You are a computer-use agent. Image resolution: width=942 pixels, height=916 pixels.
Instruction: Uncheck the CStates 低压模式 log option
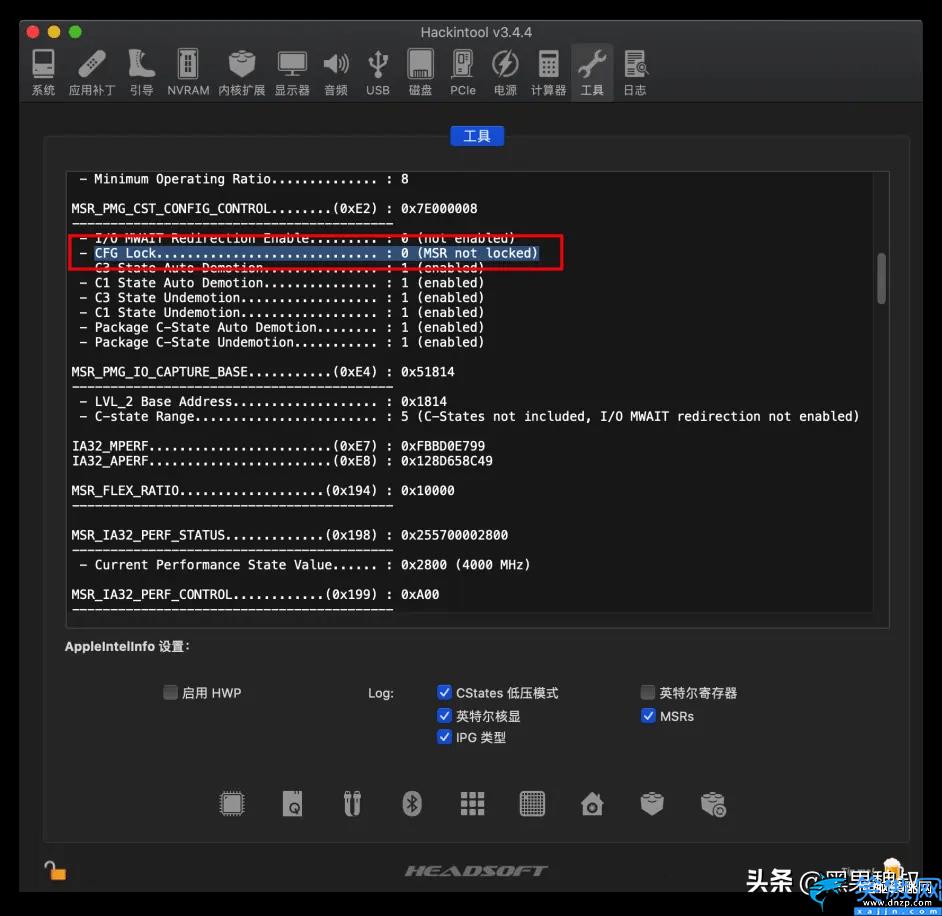click(x=444, y=693)
